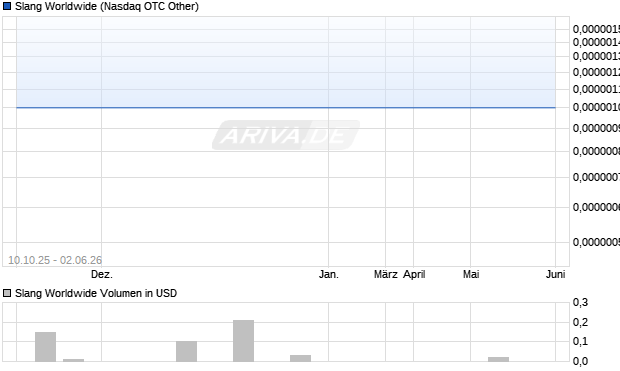Select the 'Slang Worldwide Volumen in USD' label
620x371 pixels.
[96, 293]
